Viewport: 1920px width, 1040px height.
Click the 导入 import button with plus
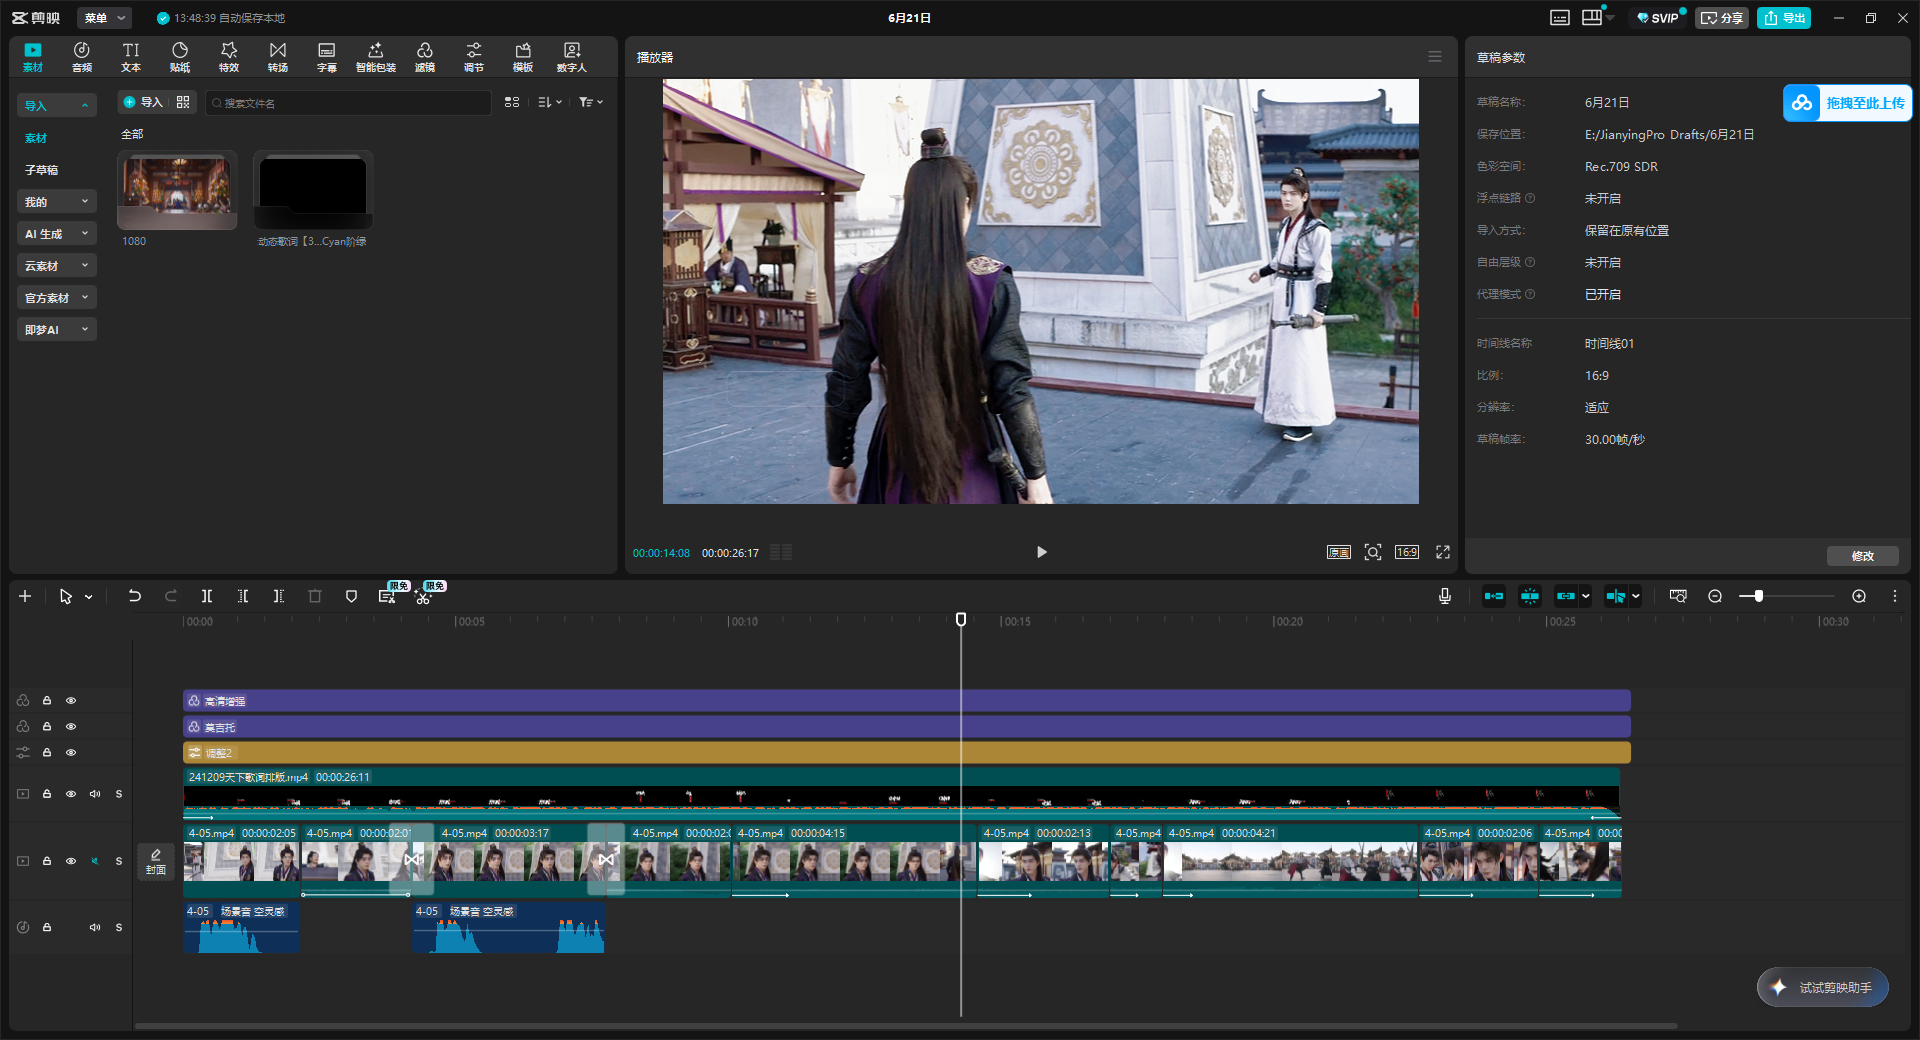(x=143, y=102)
